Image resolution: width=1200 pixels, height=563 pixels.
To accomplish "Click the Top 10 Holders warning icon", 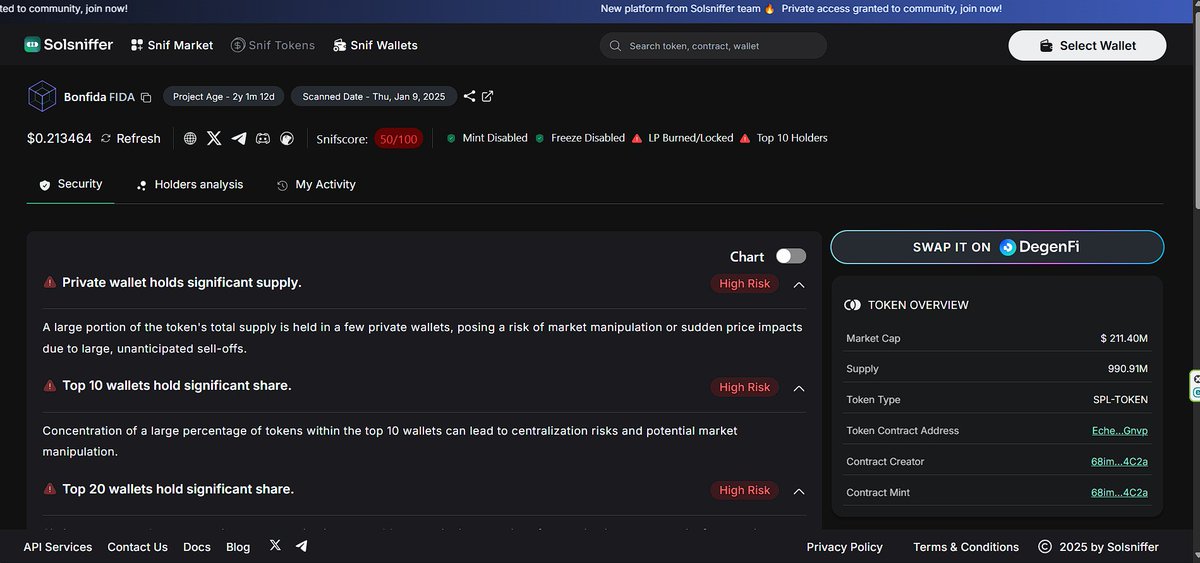I will pyautogui.click(x=745, y=138).
